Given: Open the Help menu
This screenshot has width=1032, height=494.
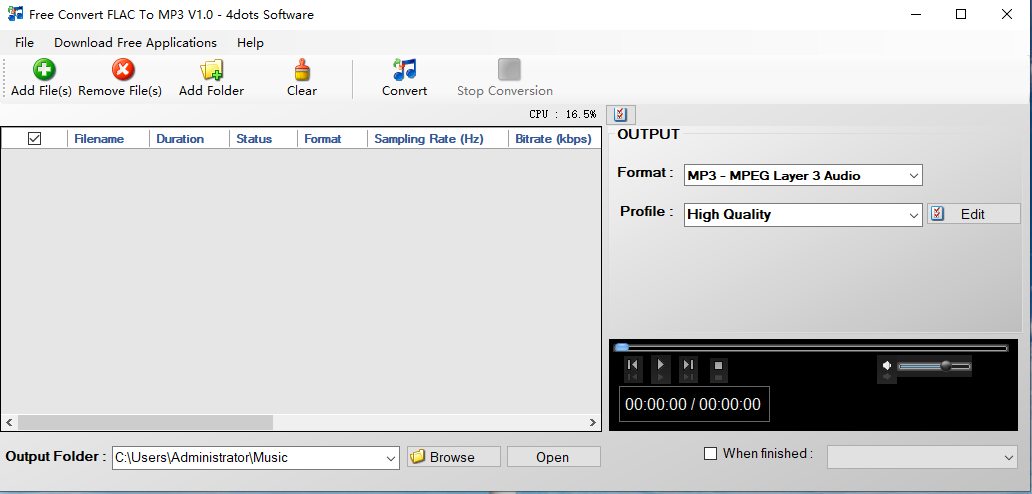Looking at the screenshot, I should 250,43.
